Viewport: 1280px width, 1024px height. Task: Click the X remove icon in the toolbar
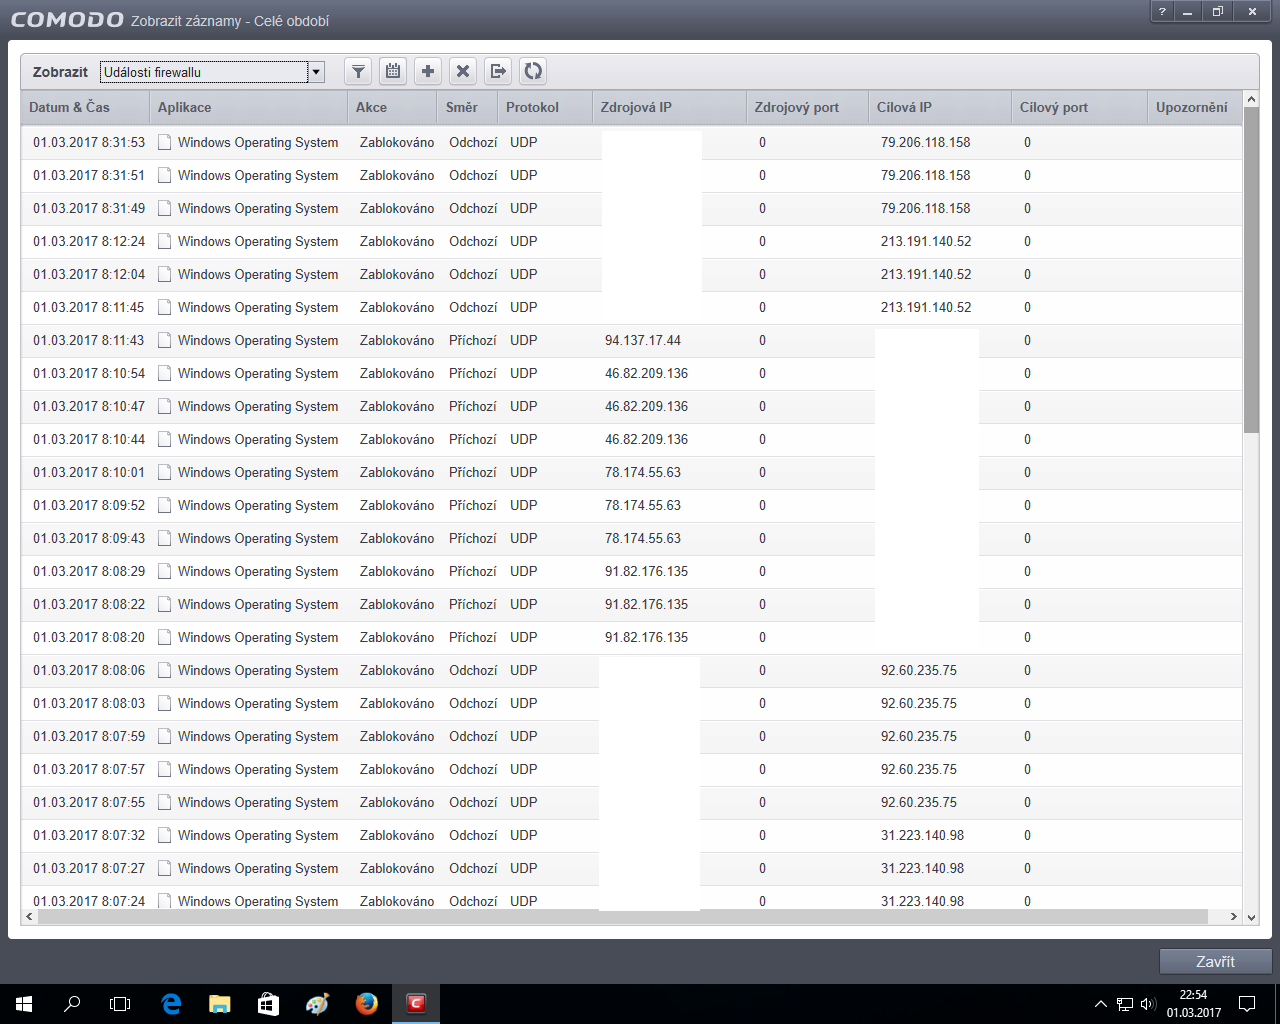coord(463,71)
